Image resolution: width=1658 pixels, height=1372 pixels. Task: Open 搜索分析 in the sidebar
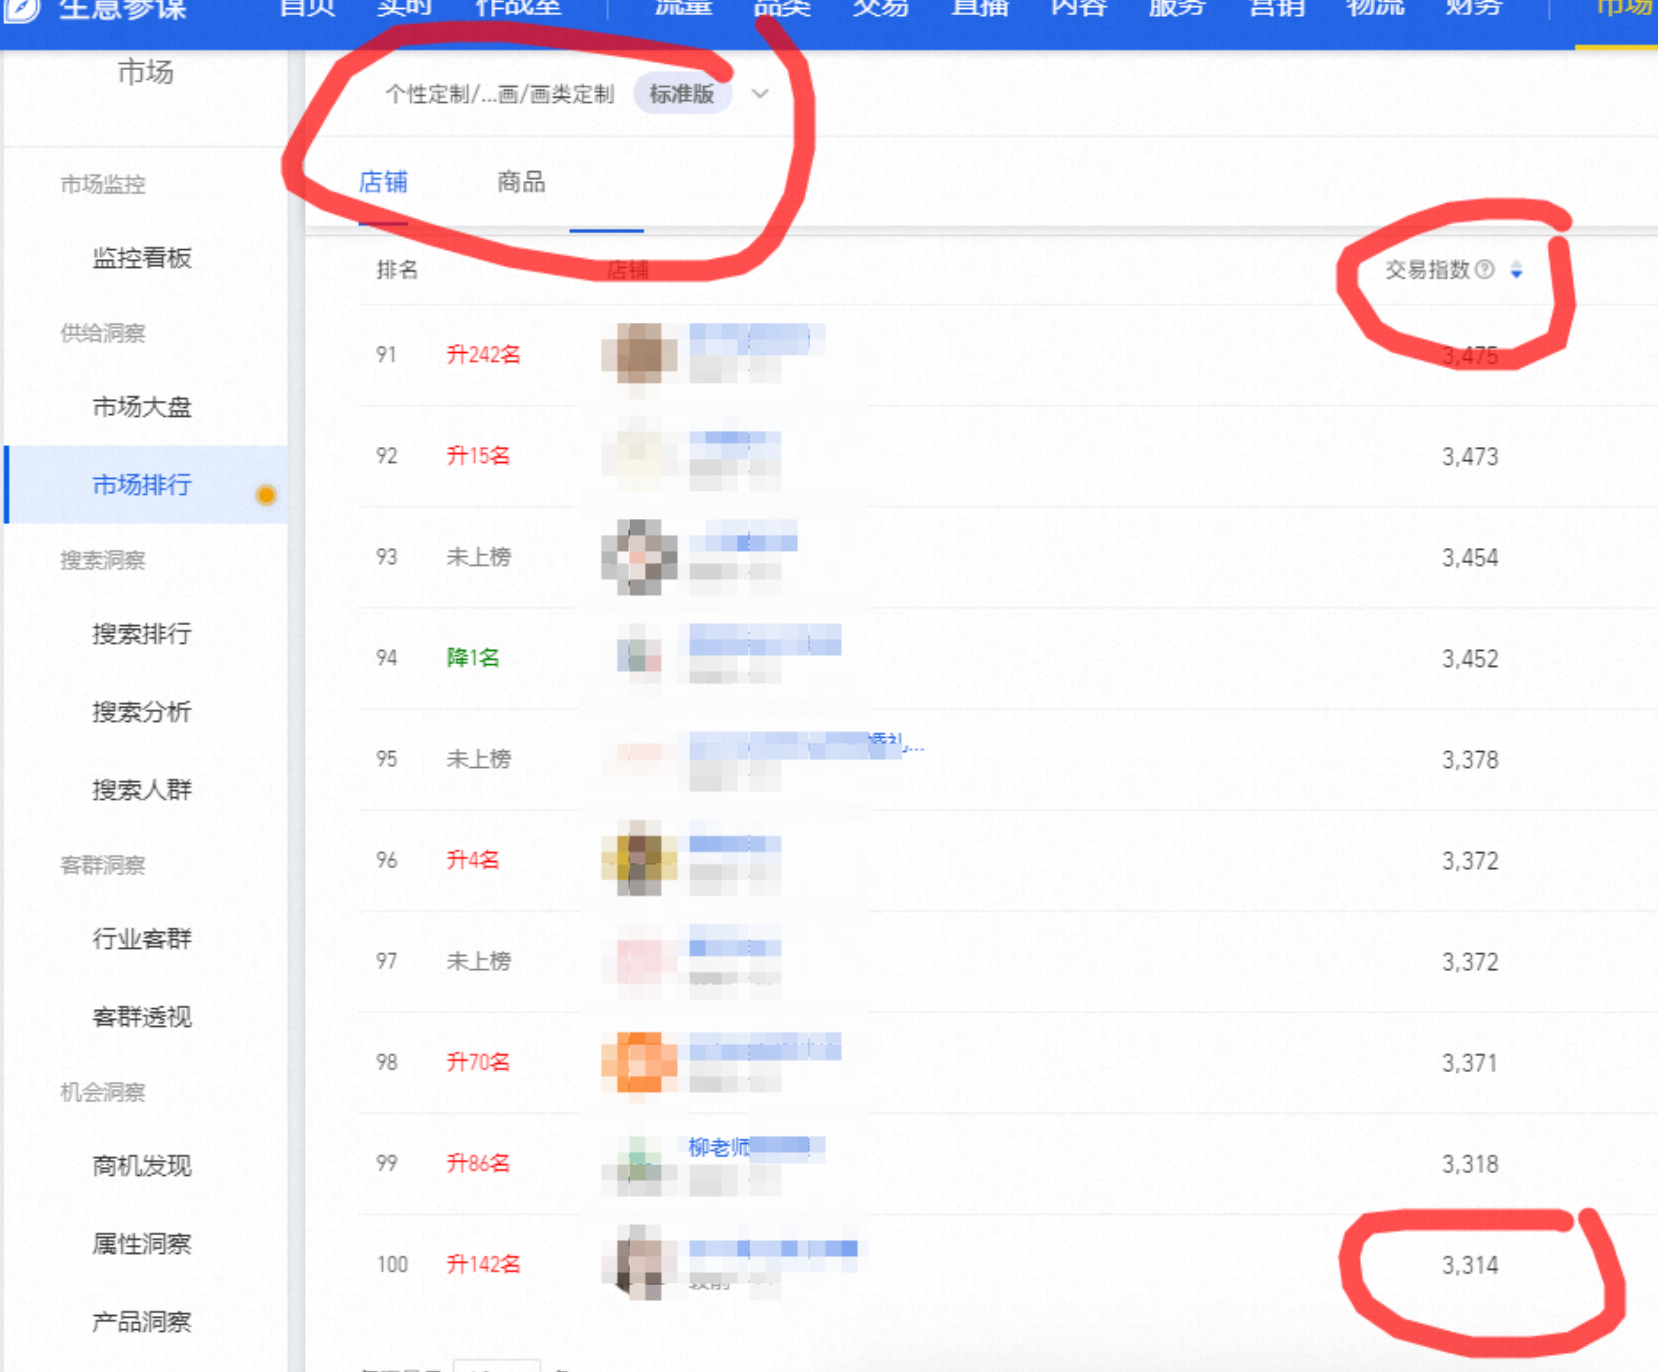click(142, 712)
